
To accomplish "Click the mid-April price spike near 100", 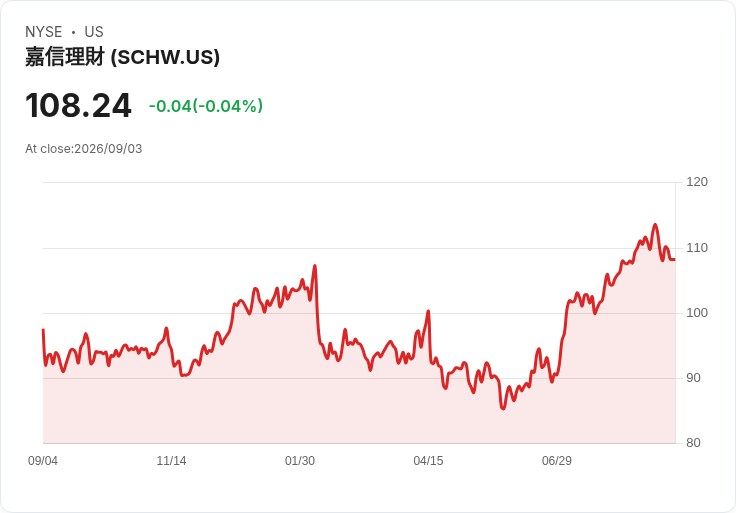I will (428, 311).
